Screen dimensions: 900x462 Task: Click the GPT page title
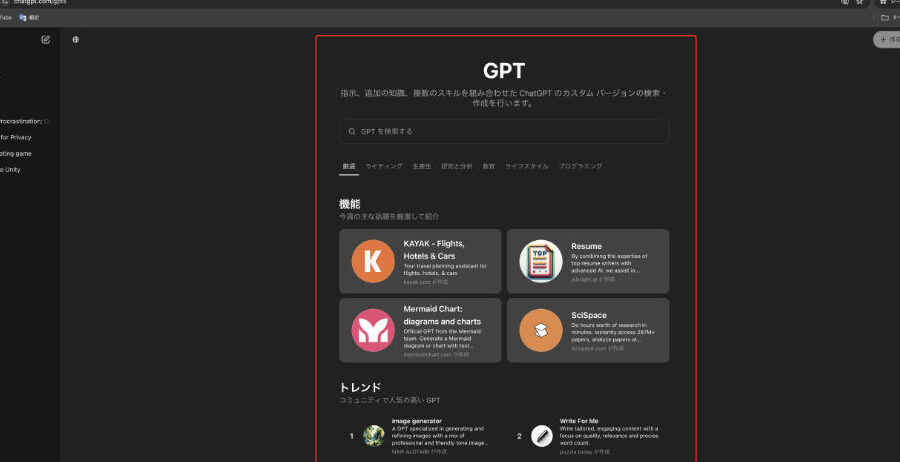504,71
